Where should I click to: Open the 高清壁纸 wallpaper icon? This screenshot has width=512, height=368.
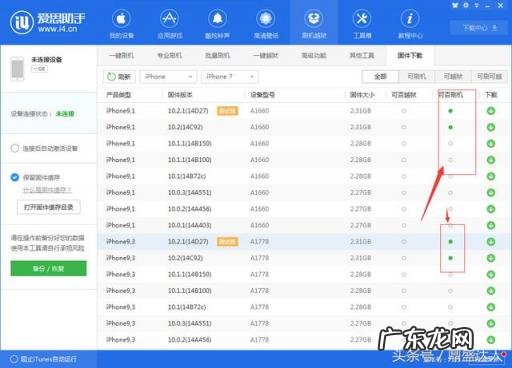(266, 23)
